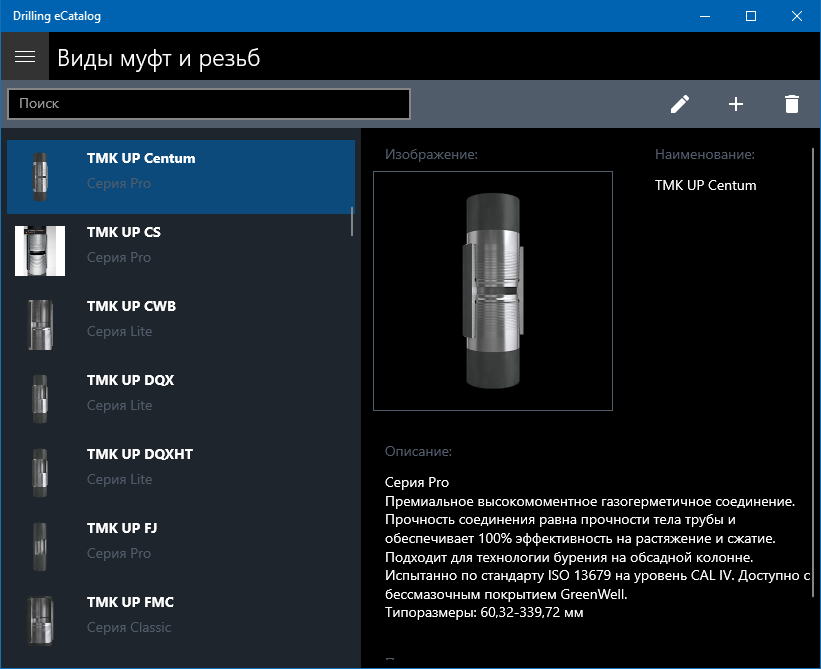Click the Типоразмеры 60,32-339,72 мм line
This screenshot has width=821, height=669.
pos(484,612)
